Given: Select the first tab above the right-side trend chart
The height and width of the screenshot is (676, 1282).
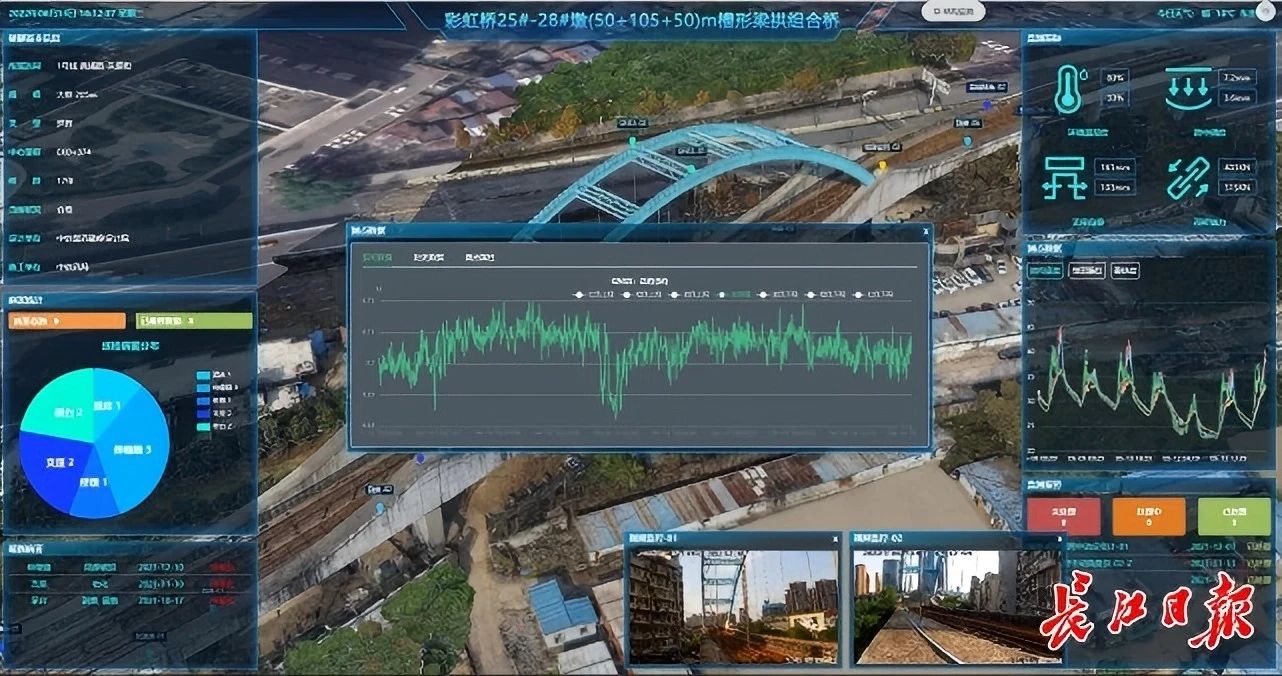Looking at the screenshot, I should 1045,270.
